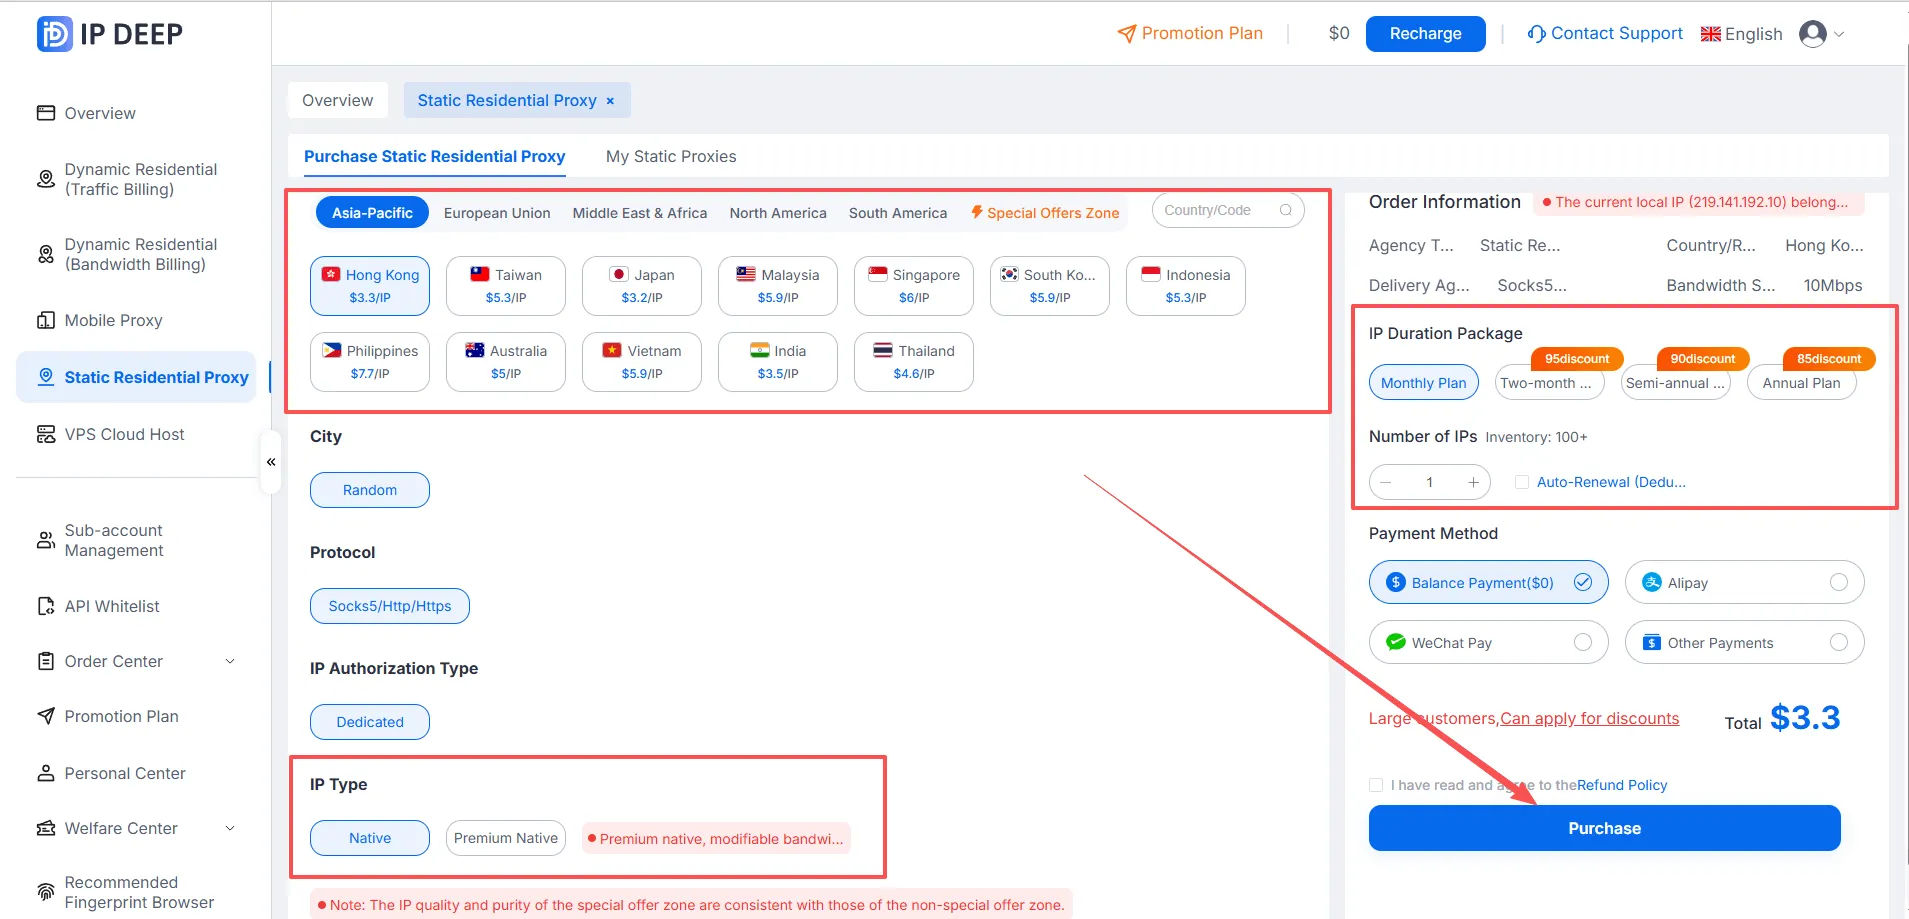
Task: Click the Contact Support headset icon
Action: point(1537,34)
